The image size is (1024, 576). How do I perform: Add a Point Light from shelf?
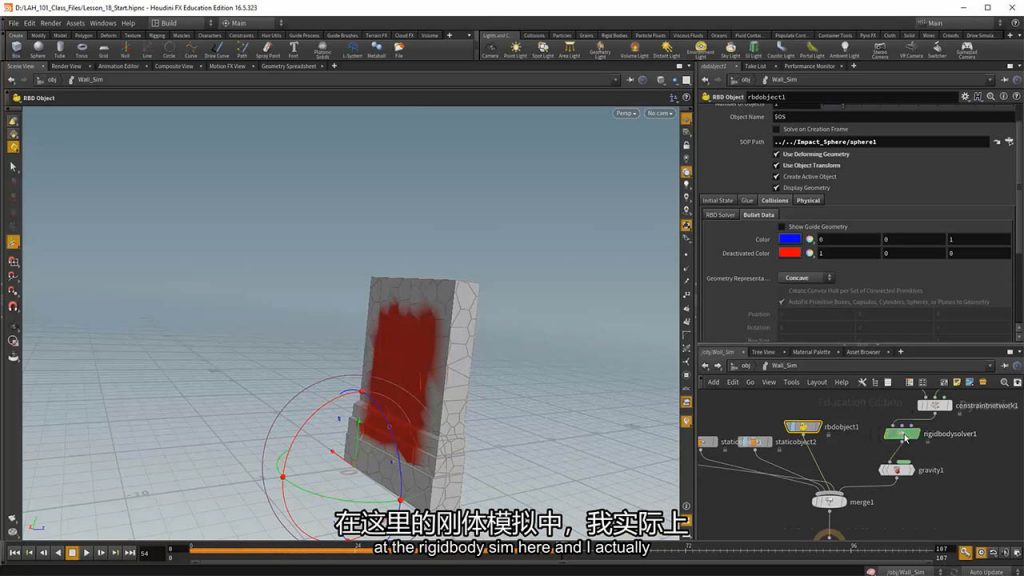click(x=515, y=50)
